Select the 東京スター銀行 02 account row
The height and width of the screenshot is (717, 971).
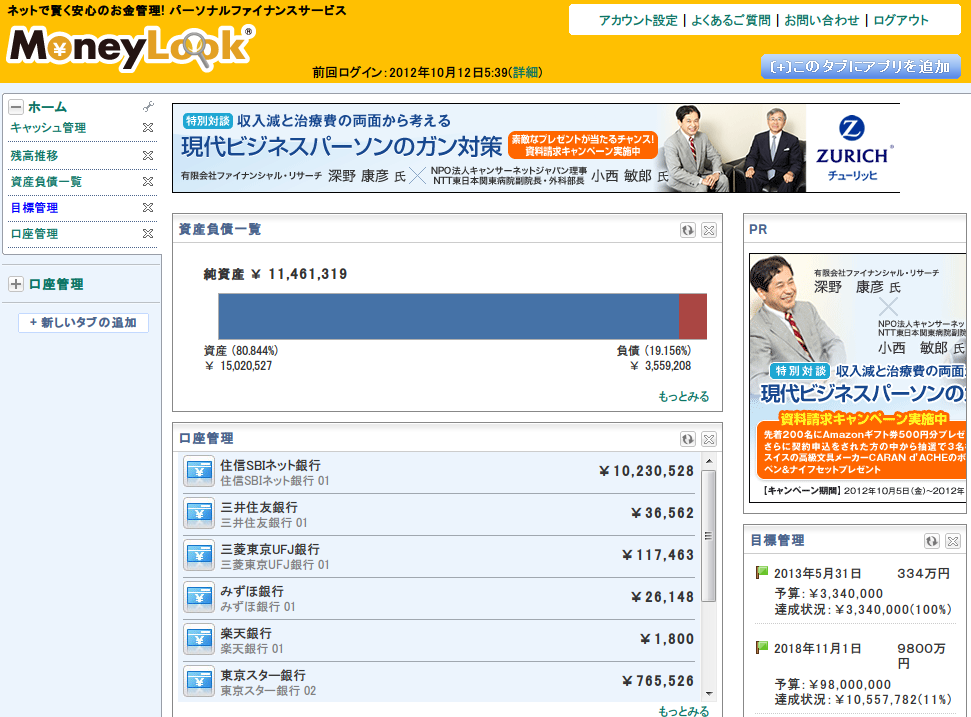pyautogui.click(x=439, y=682)
